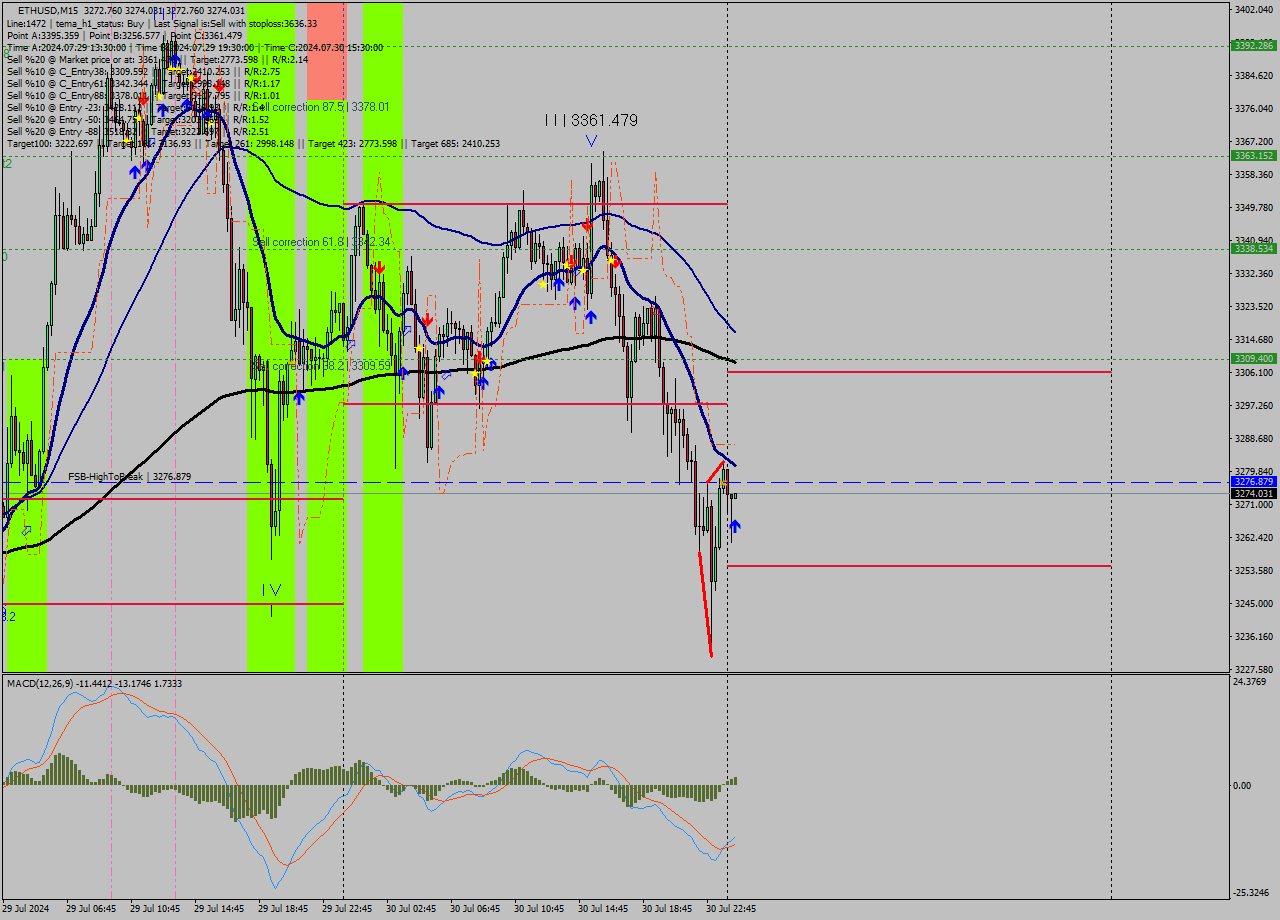
Task: Click the '29 Jul 06:45' time label
Action: click(x=91, y=909)
